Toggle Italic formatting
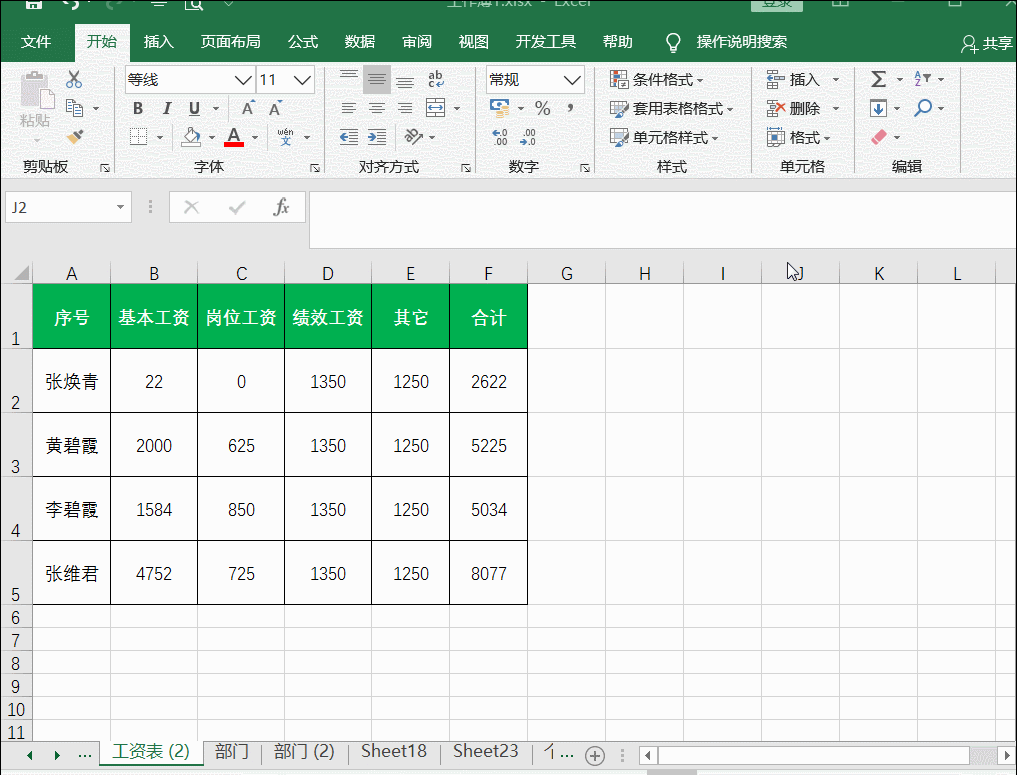The height and width of the screenshot is (775, 1017). (166, 108)
